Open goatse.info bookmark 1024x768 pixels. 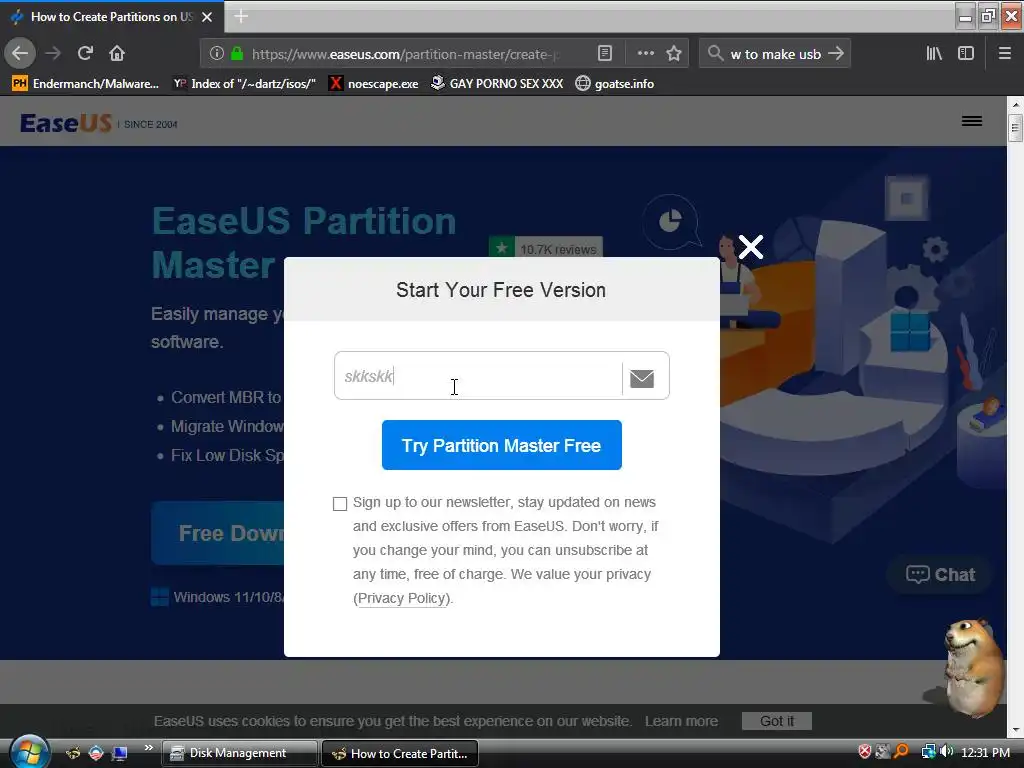click(615, 84)
